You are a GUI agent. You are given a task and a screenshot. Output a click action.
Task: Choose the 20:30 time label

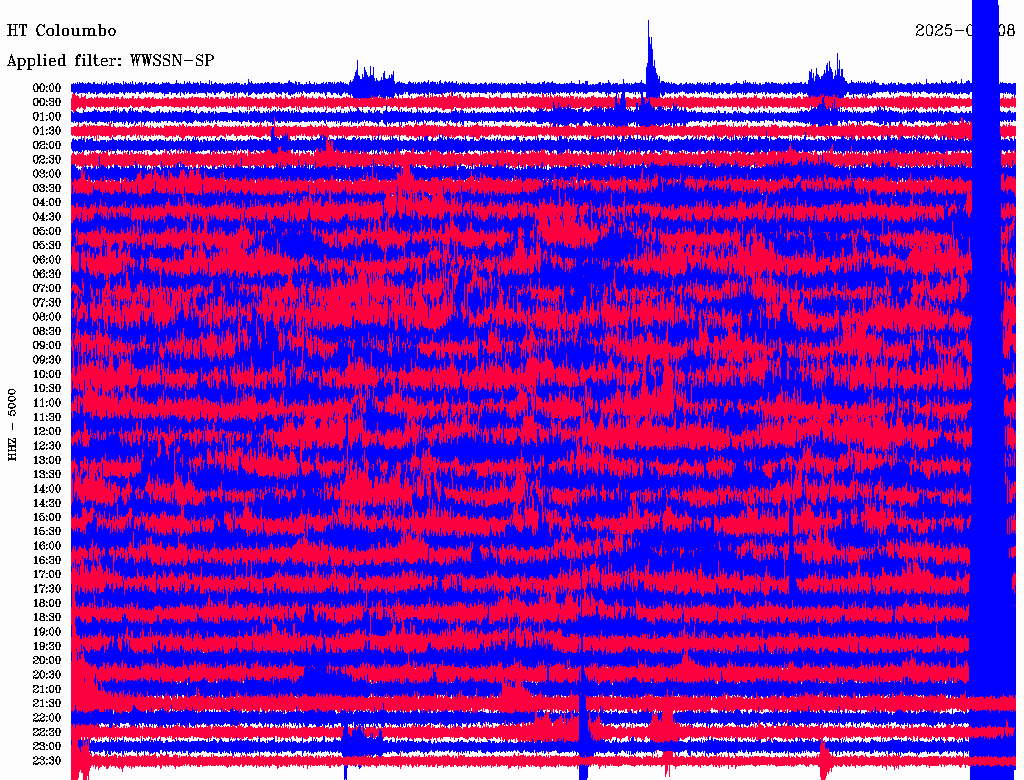click(47, 675)
